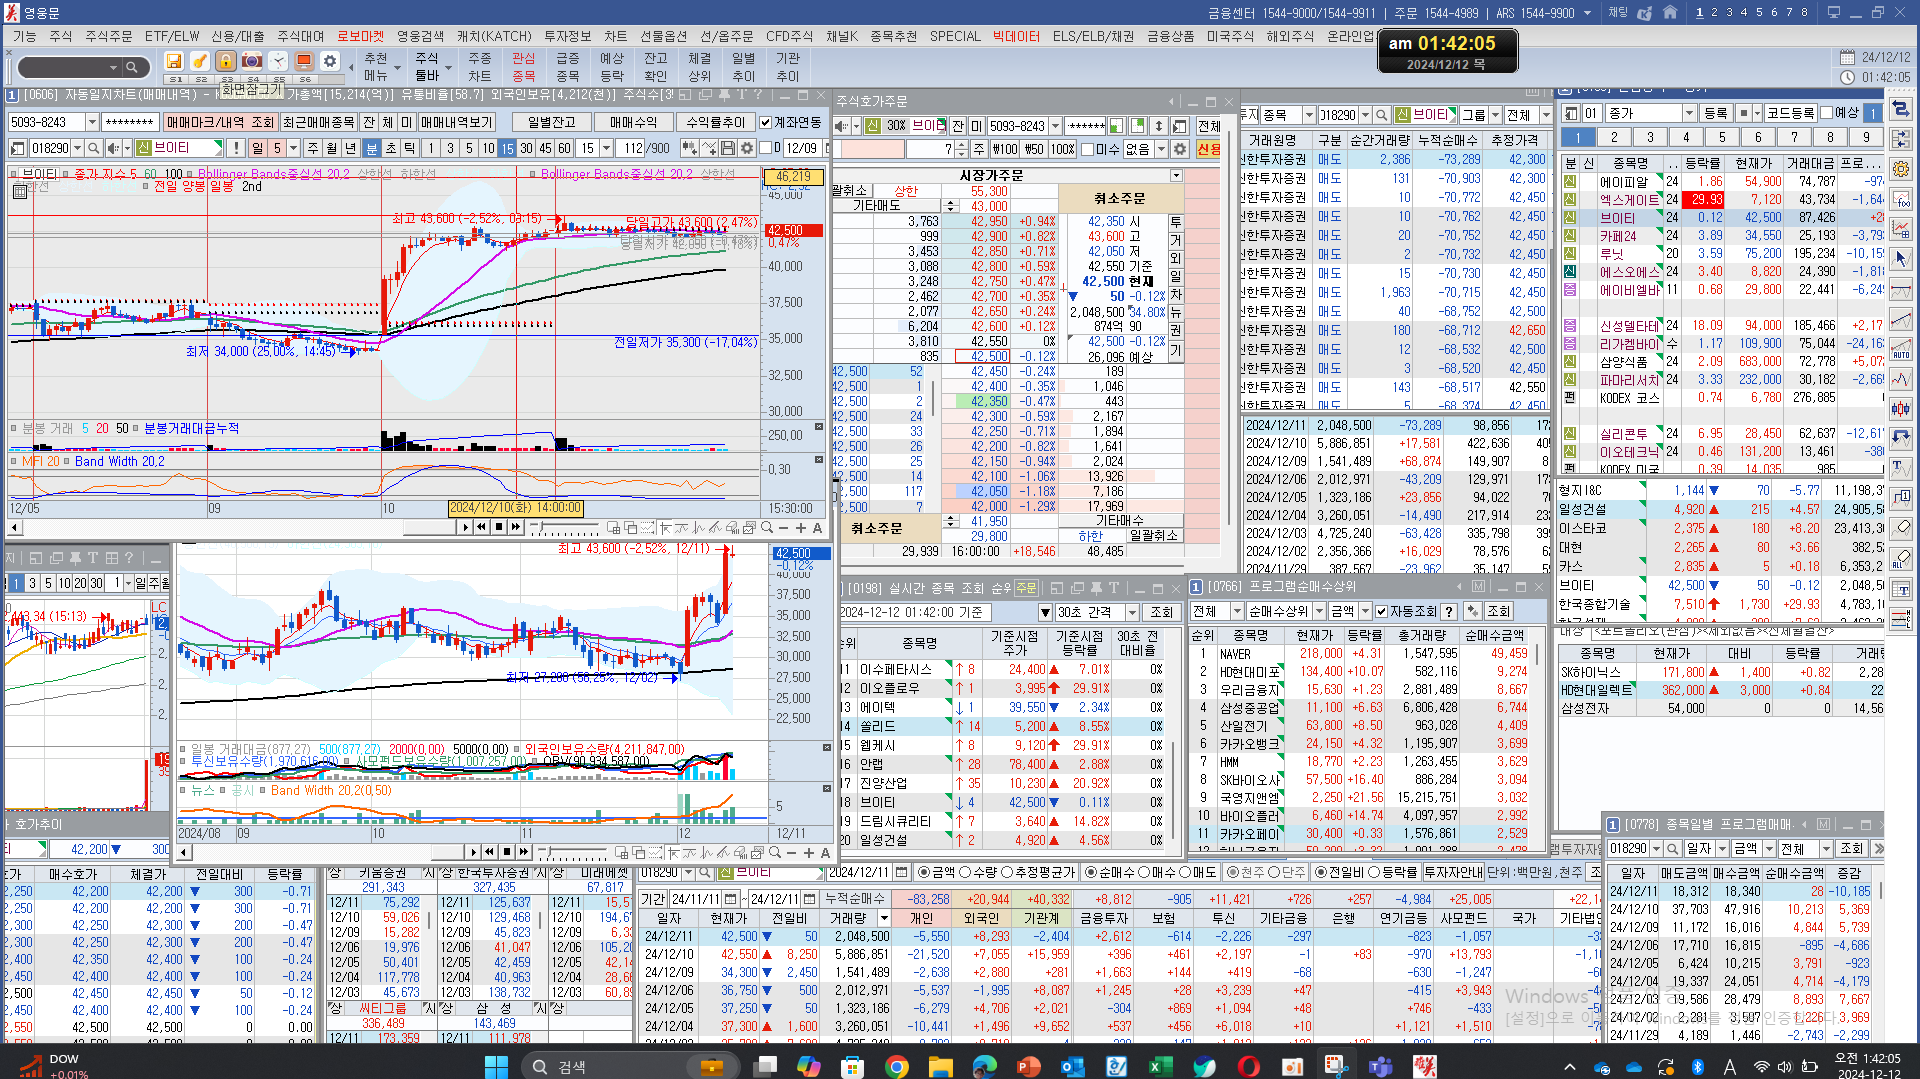1920x1079 pixels.
Task: Select the 등락률 radio button
Action: coord(1374,872)
